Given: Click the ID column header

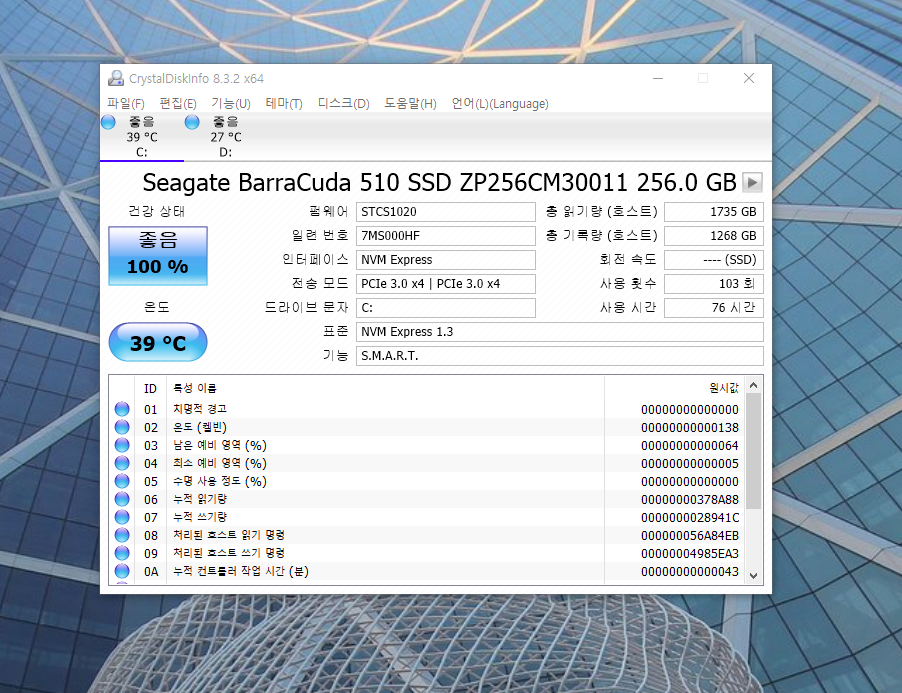Looking at the screenshot, I should [150, 388].
